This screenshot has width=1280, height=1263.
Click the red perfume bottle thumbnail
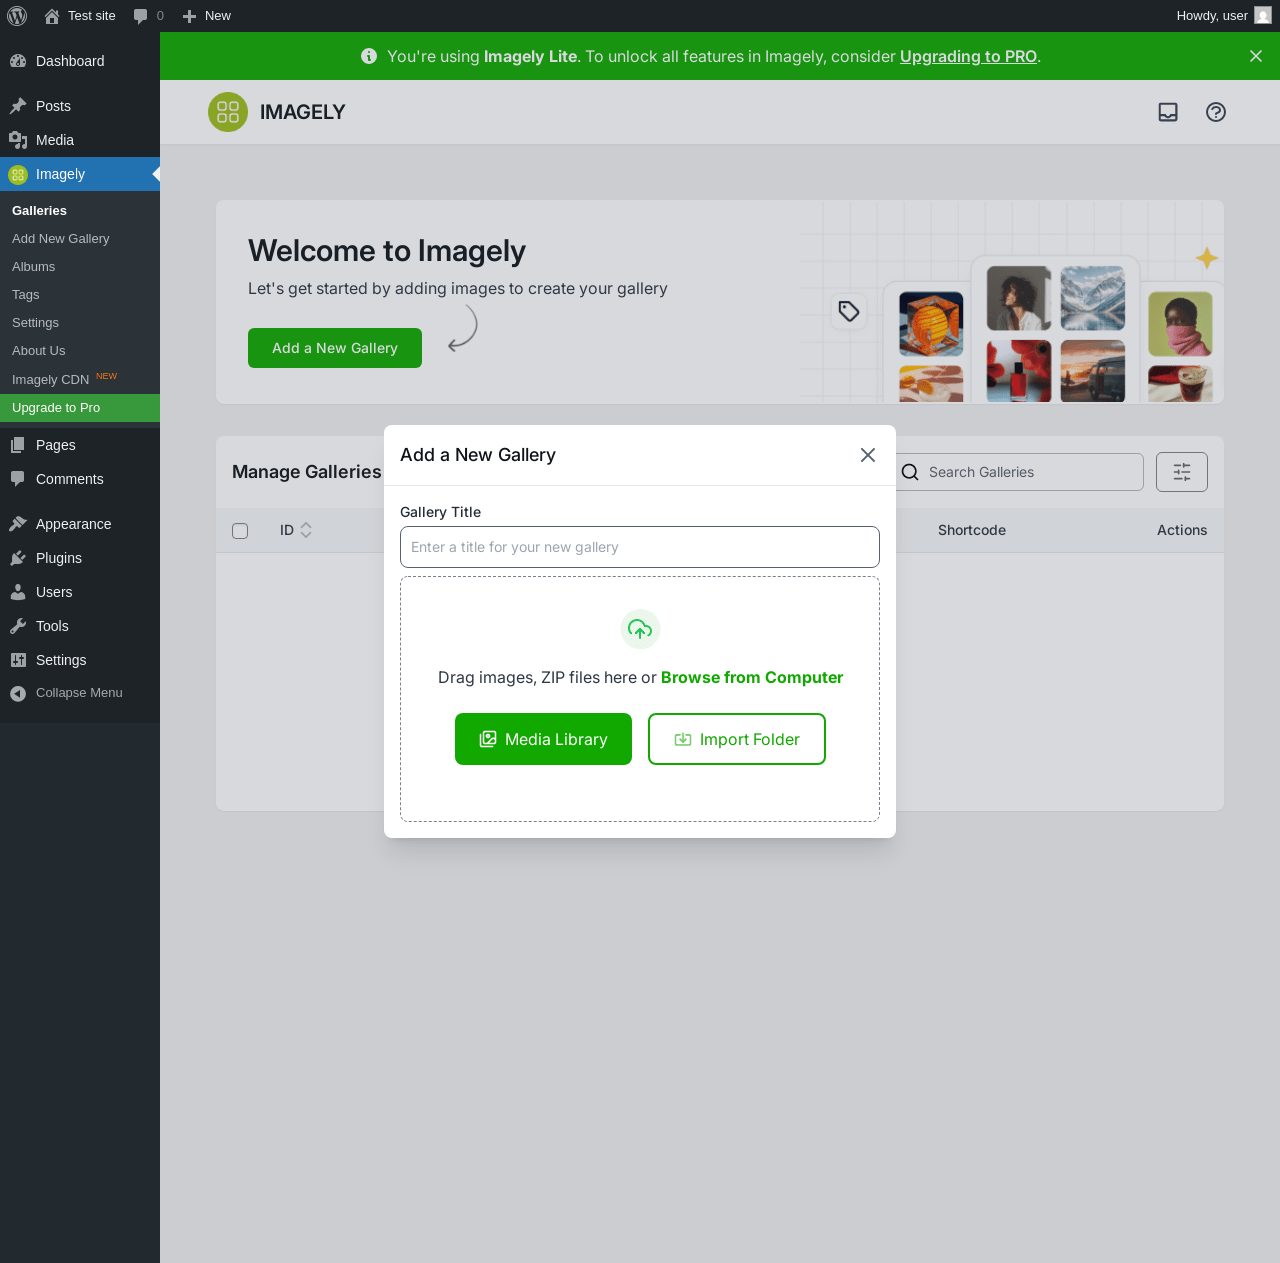tap(1019, 371)
